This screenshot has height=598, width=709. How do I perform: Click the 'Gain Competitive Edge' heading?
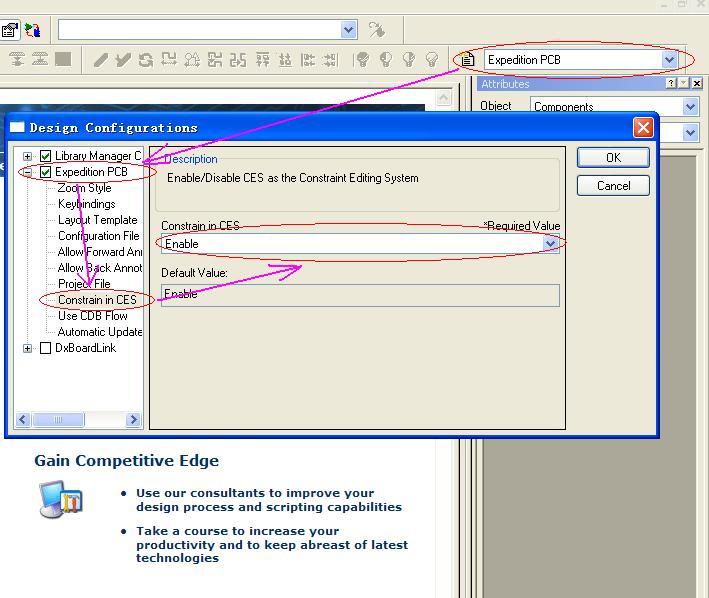(127, 461)
